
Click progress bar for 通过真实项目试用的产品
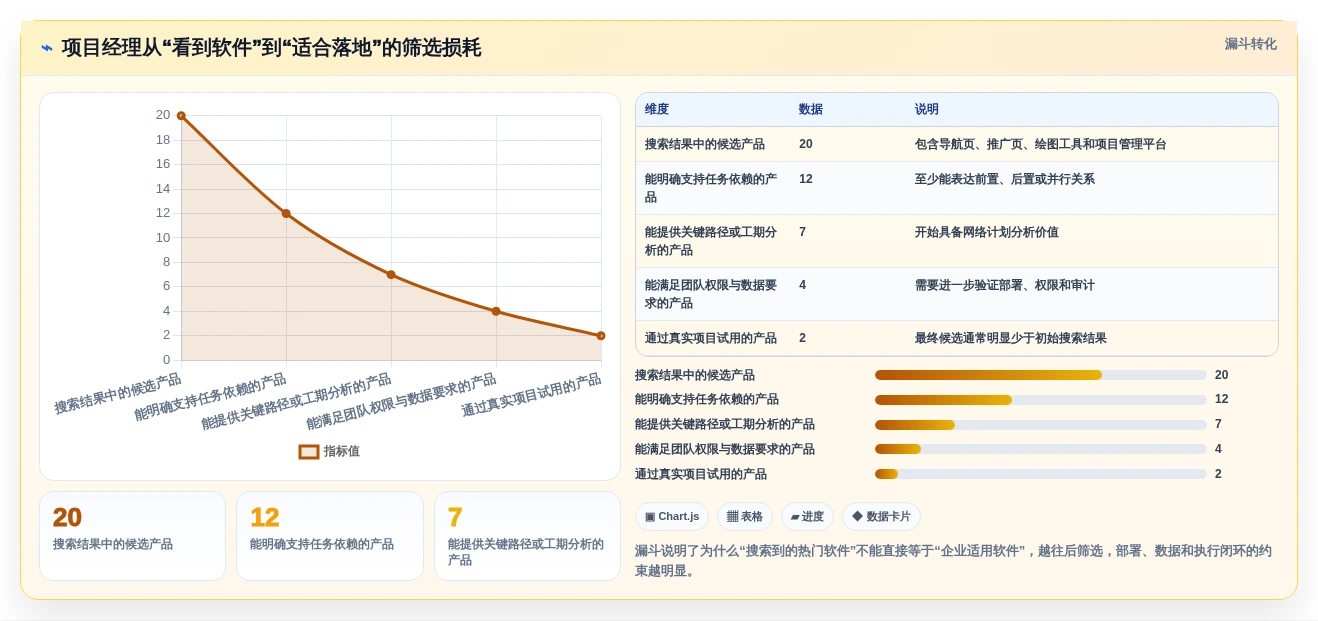tap(1041, 474)
